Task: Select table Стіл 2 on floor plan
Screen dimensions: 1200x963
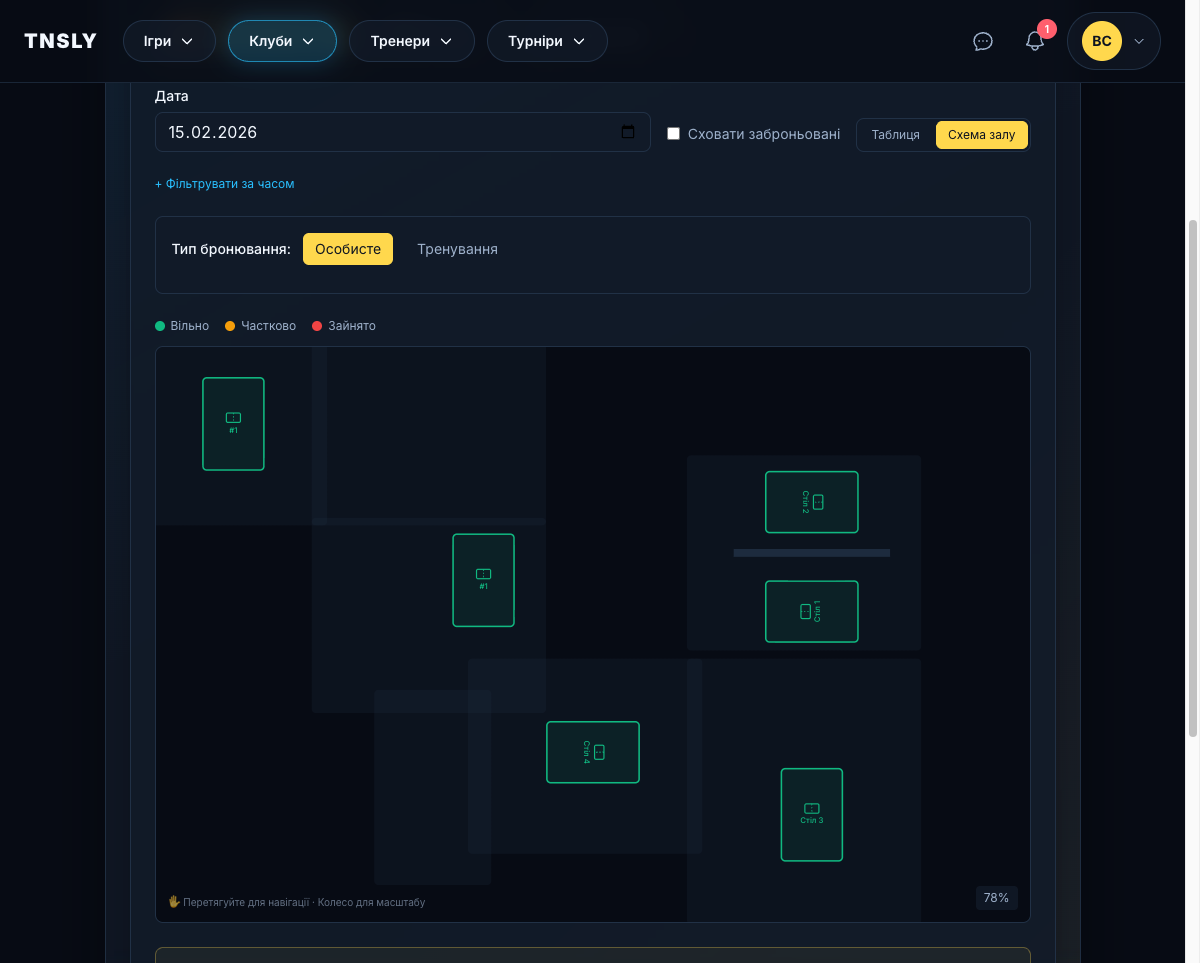Action: 811,502
